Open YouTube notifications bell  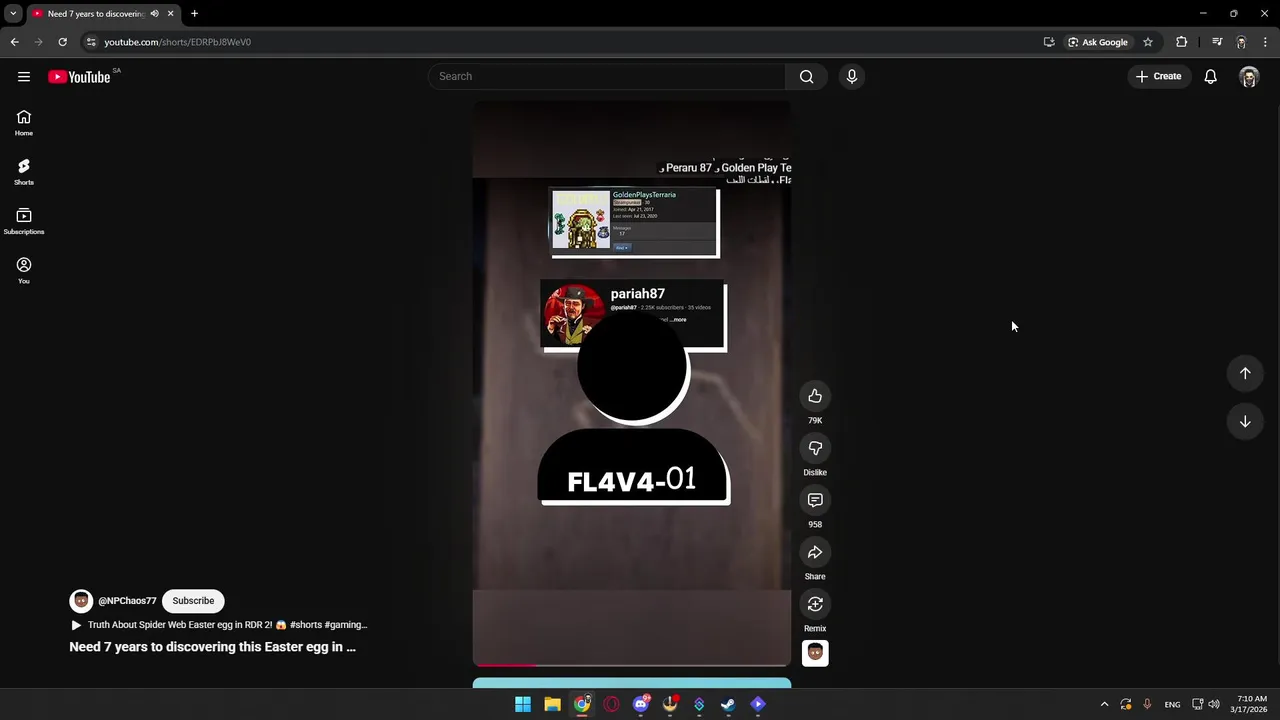click(1211, 77)
